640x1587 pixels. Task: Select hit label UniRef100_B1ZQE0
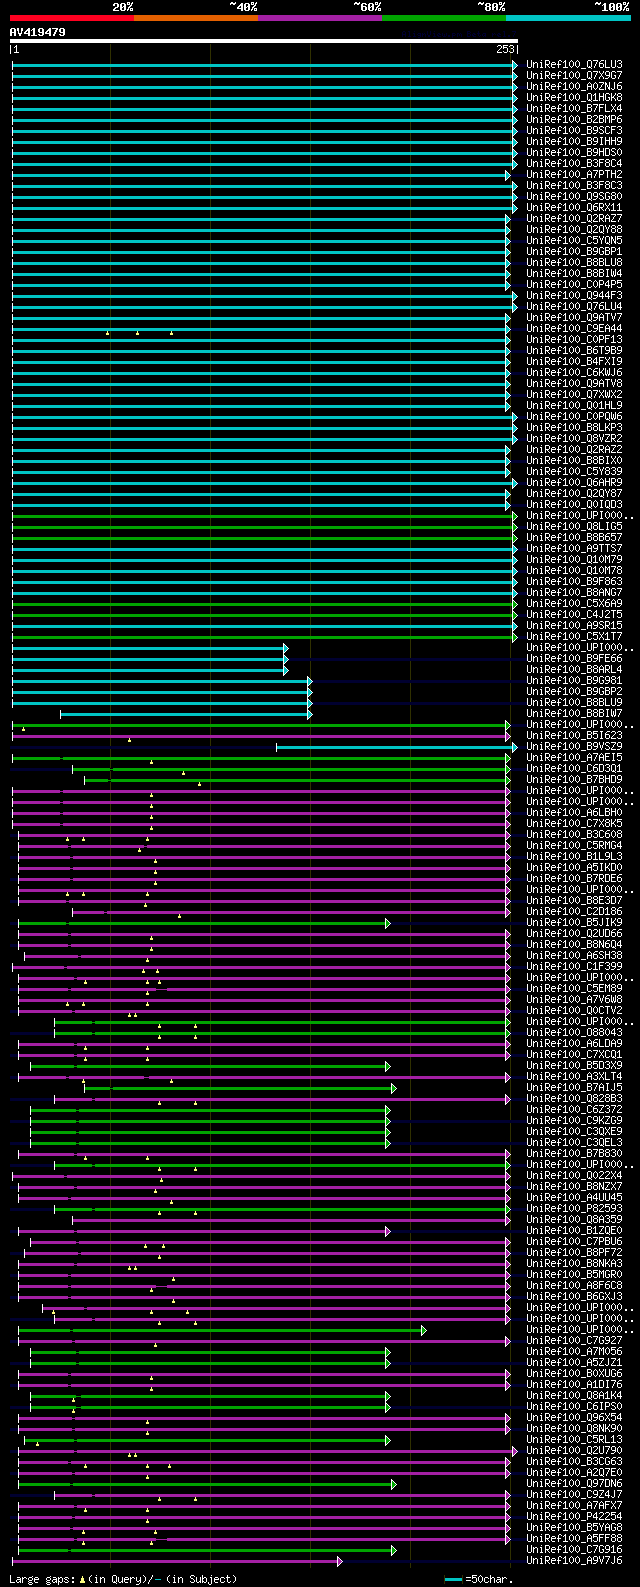point(574,1231)
